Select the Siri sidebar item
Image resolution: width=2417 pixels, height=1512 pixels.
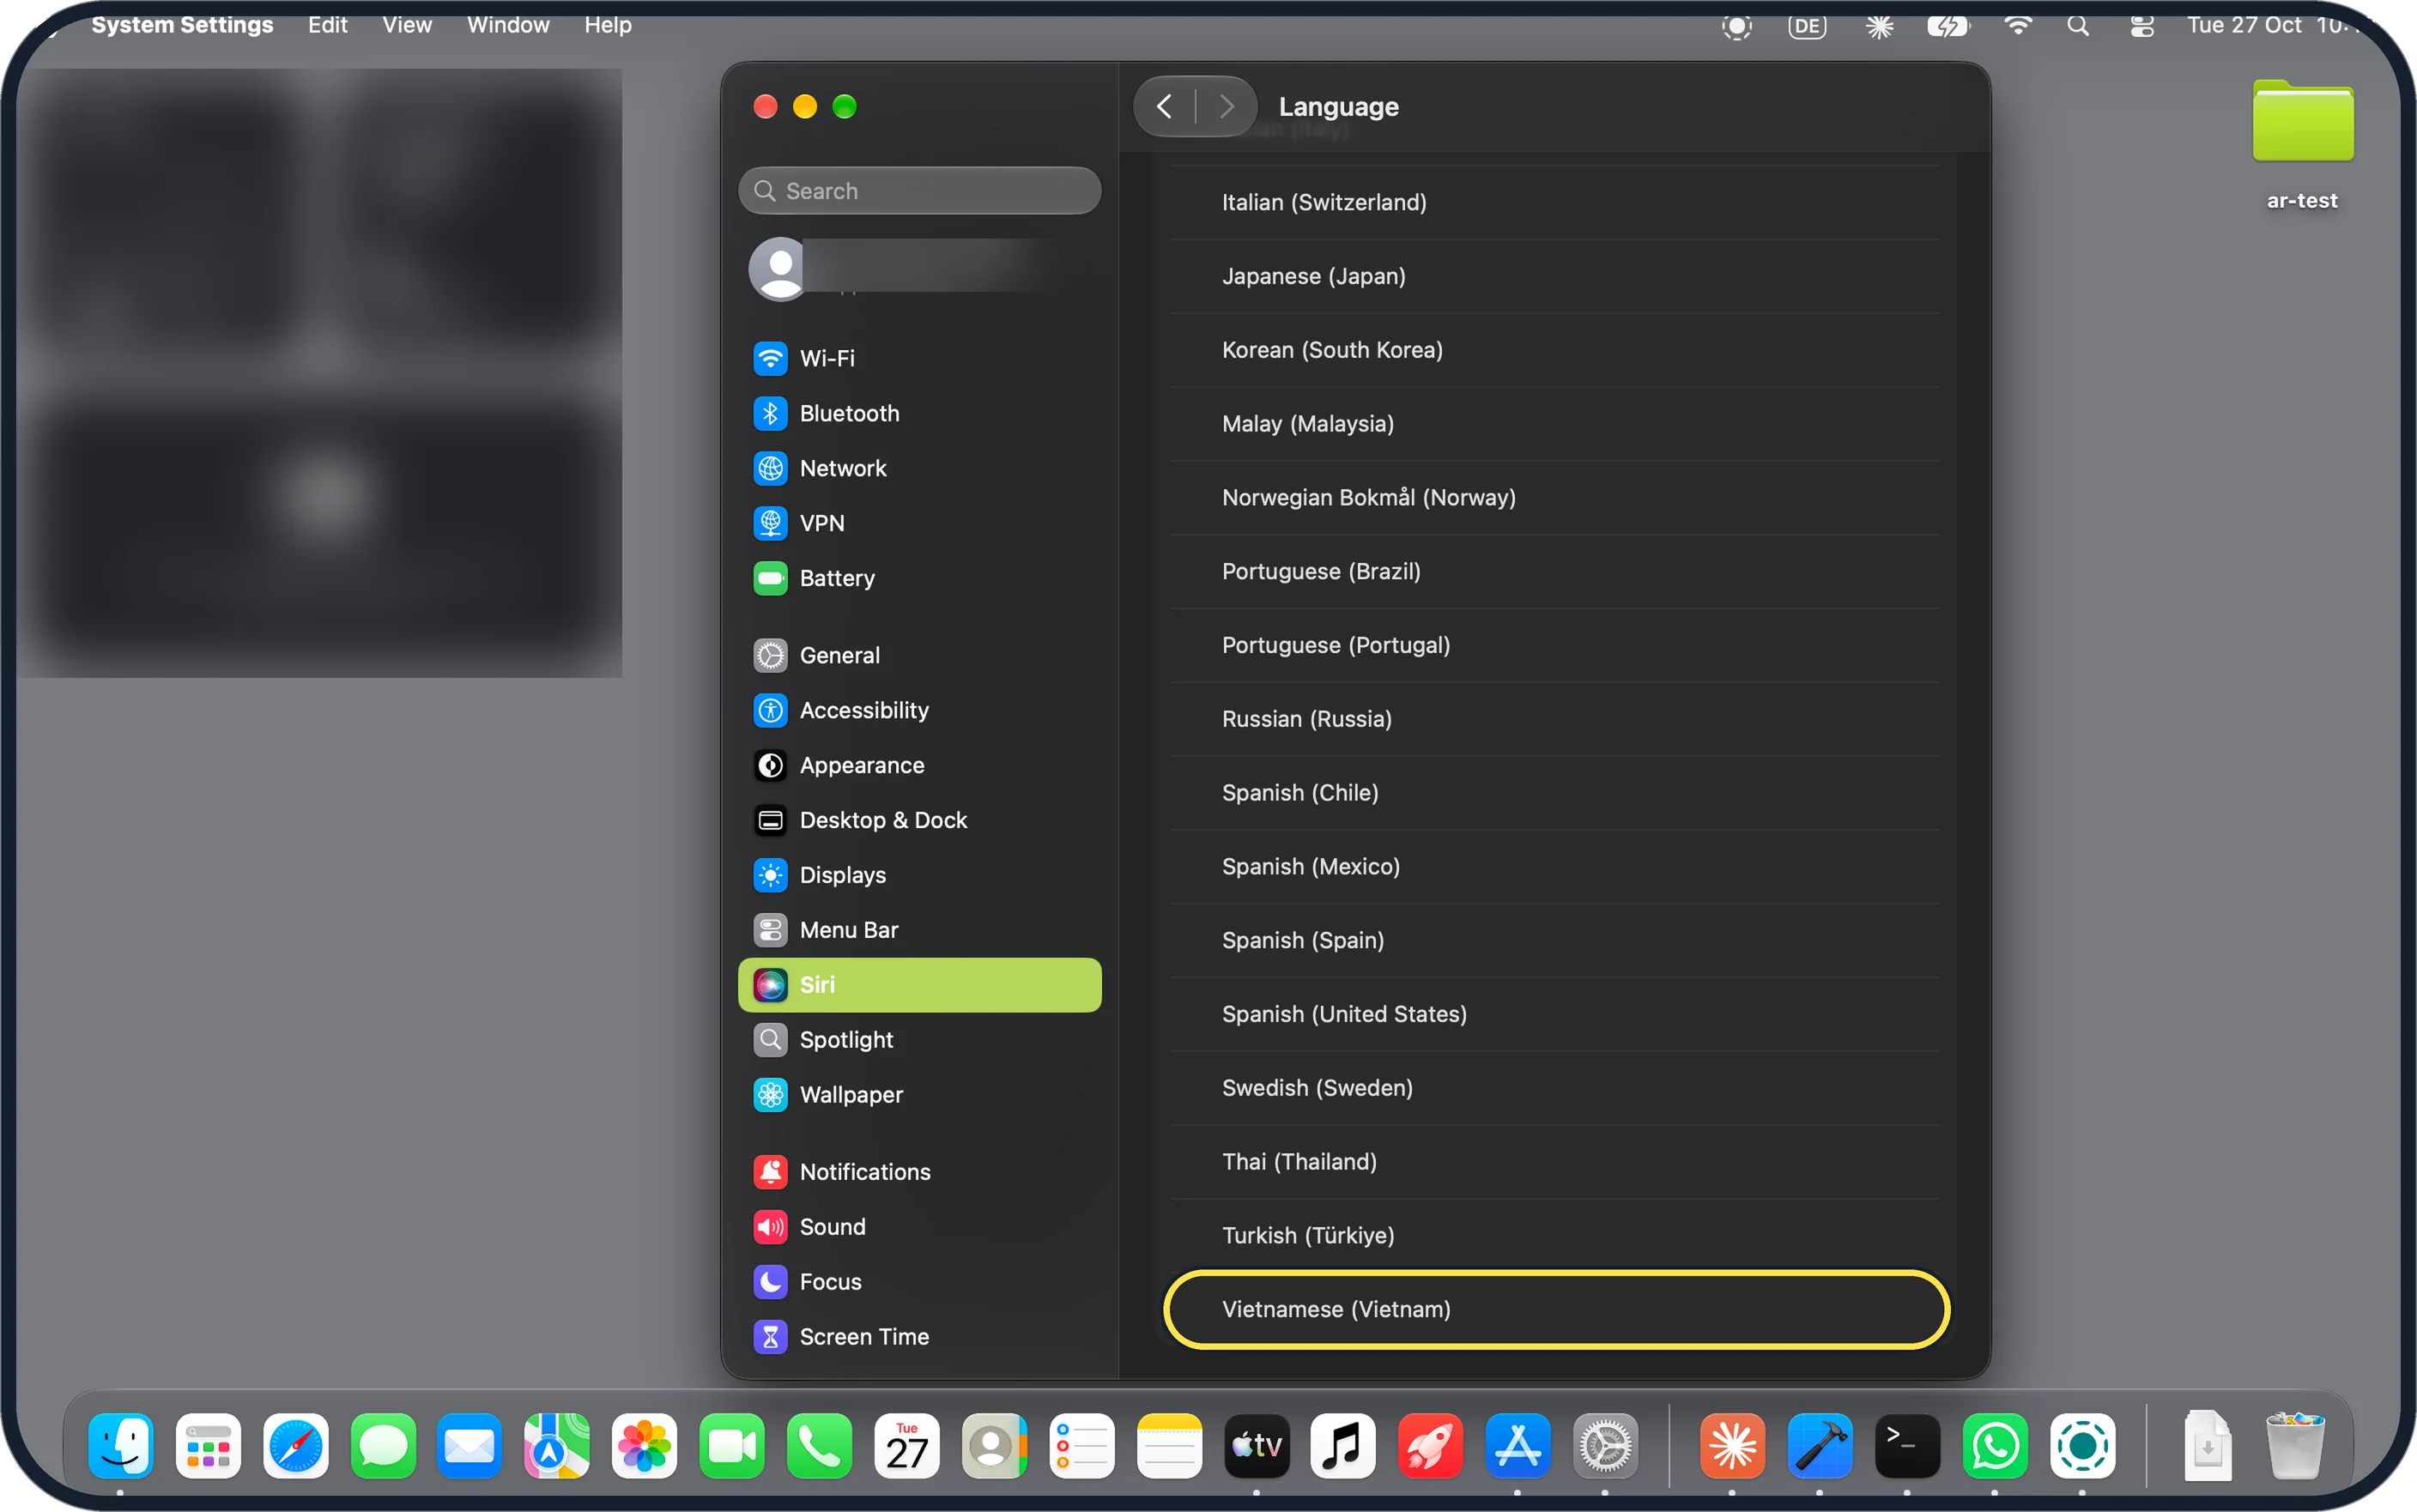(x=919, y=985)
